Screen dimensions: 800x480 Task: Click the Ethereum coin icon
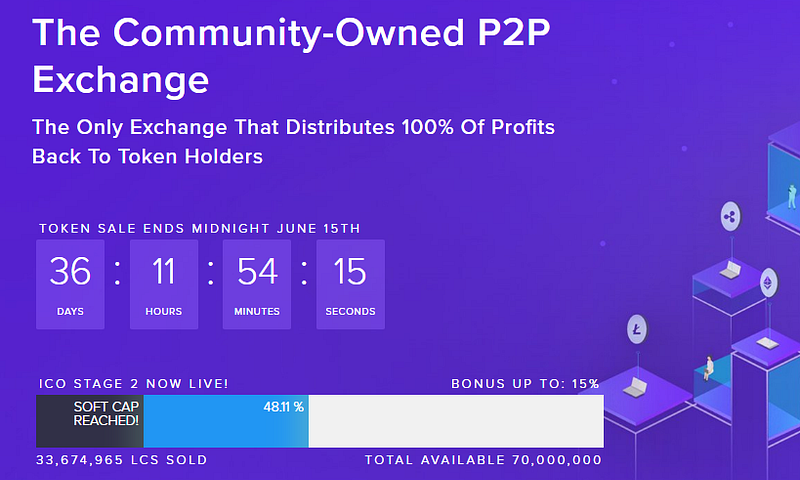coord(768,283)
